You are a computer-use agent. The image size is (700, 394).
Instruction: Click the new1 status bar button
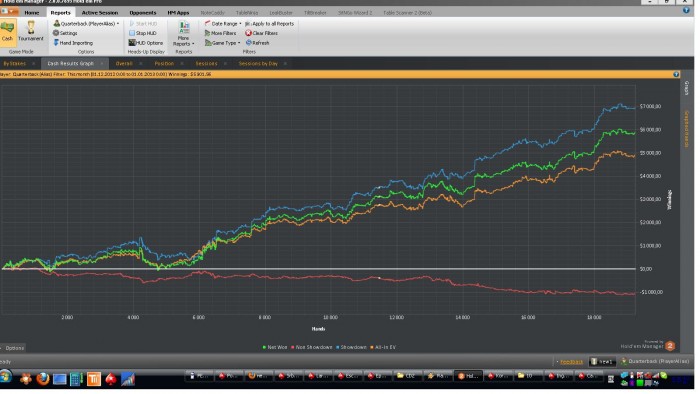coord(602,361)
